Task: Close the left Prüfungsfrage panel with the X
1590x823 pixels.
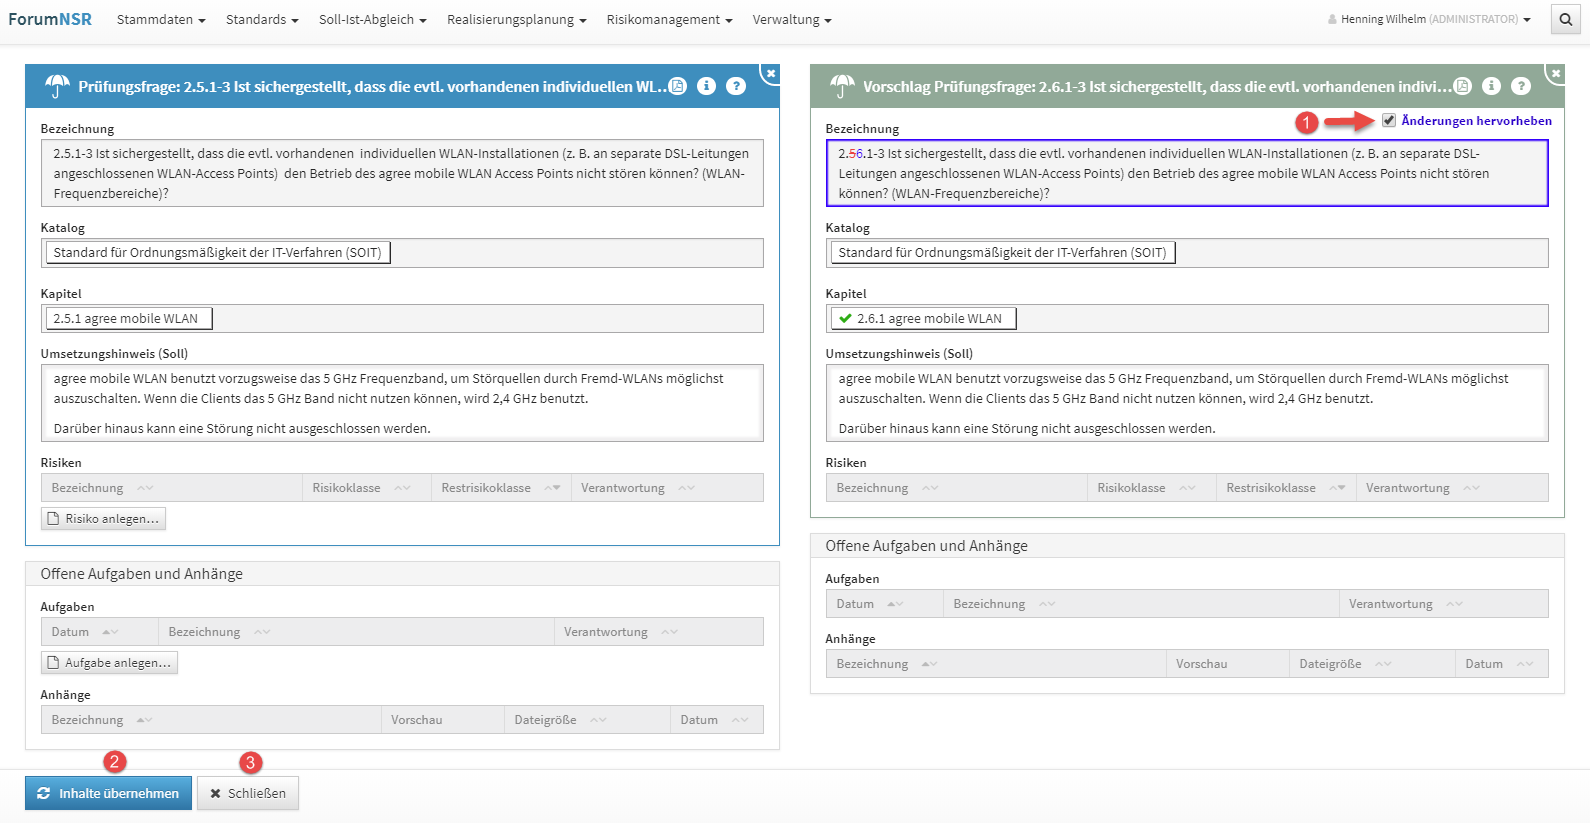Action: point(769,73)
